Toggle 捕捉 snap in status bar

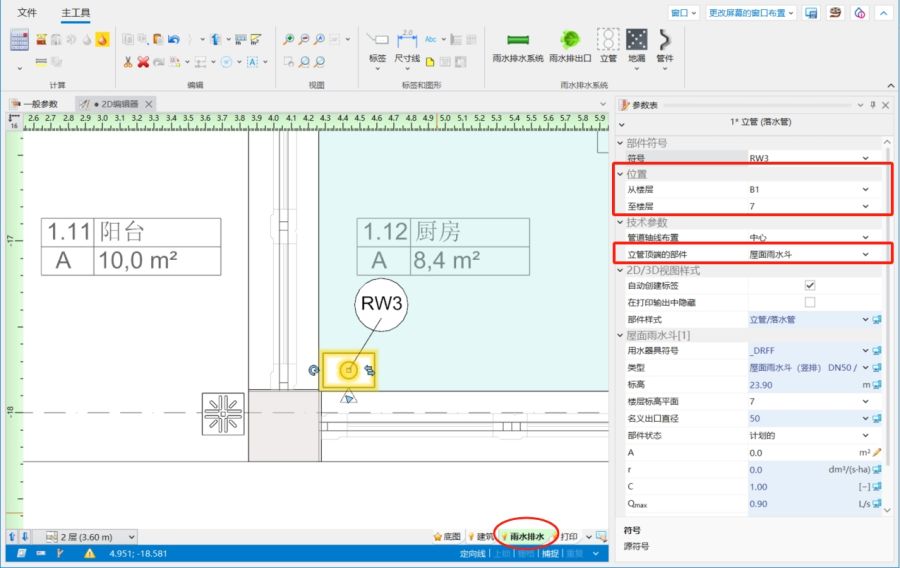pyautogui.click(x=550, y=553)
